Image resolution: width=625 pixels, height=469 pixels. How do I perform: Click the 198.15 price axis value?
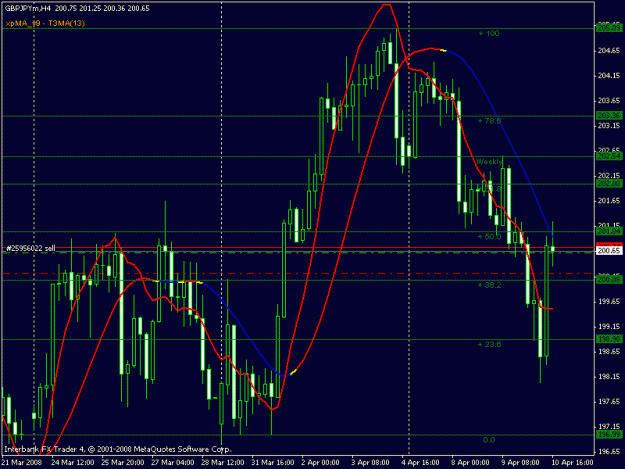609,377
